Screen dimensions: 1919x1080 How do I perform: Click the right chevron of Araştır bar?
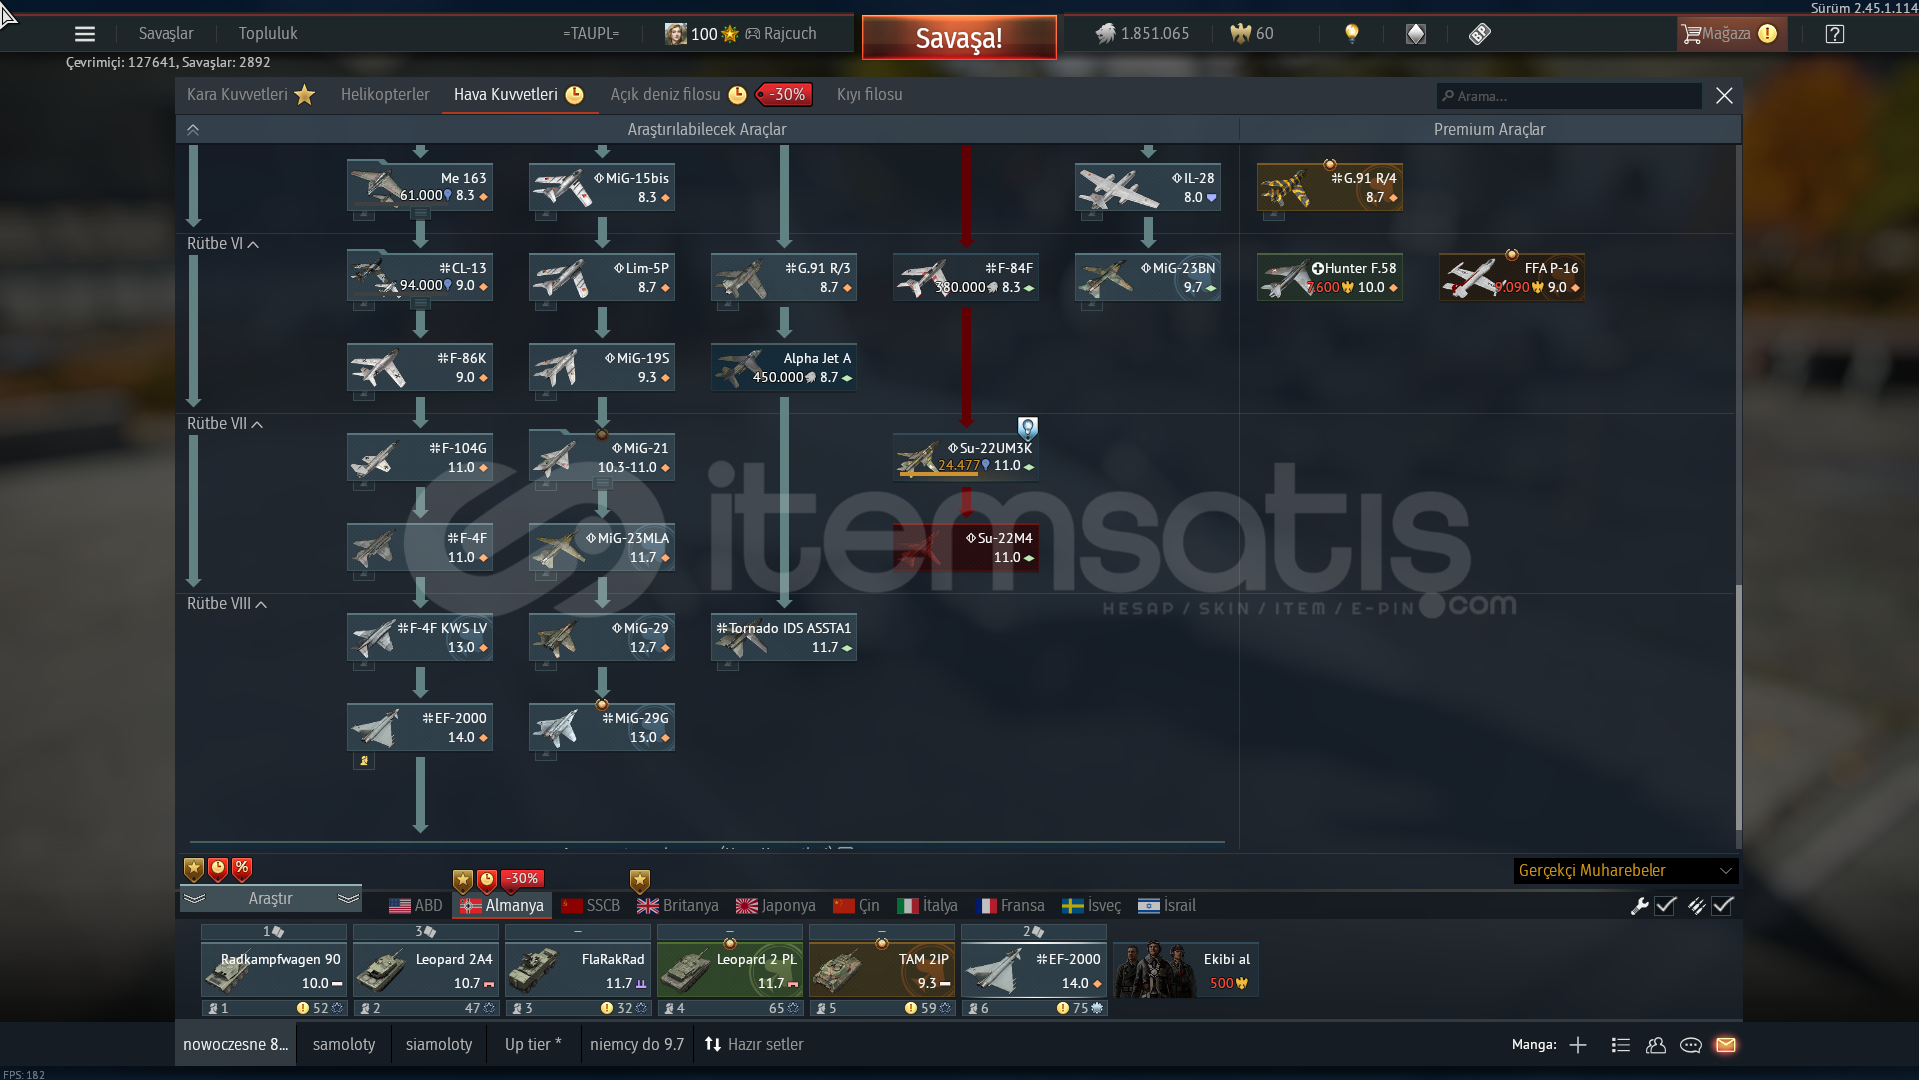pyautogui.click(x=348, y=899)
